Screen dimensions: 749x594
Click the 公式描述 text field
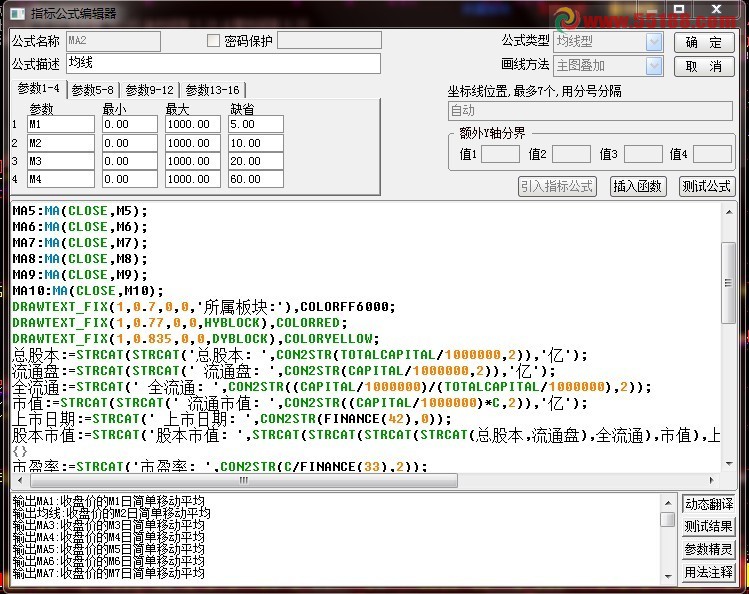223,64
